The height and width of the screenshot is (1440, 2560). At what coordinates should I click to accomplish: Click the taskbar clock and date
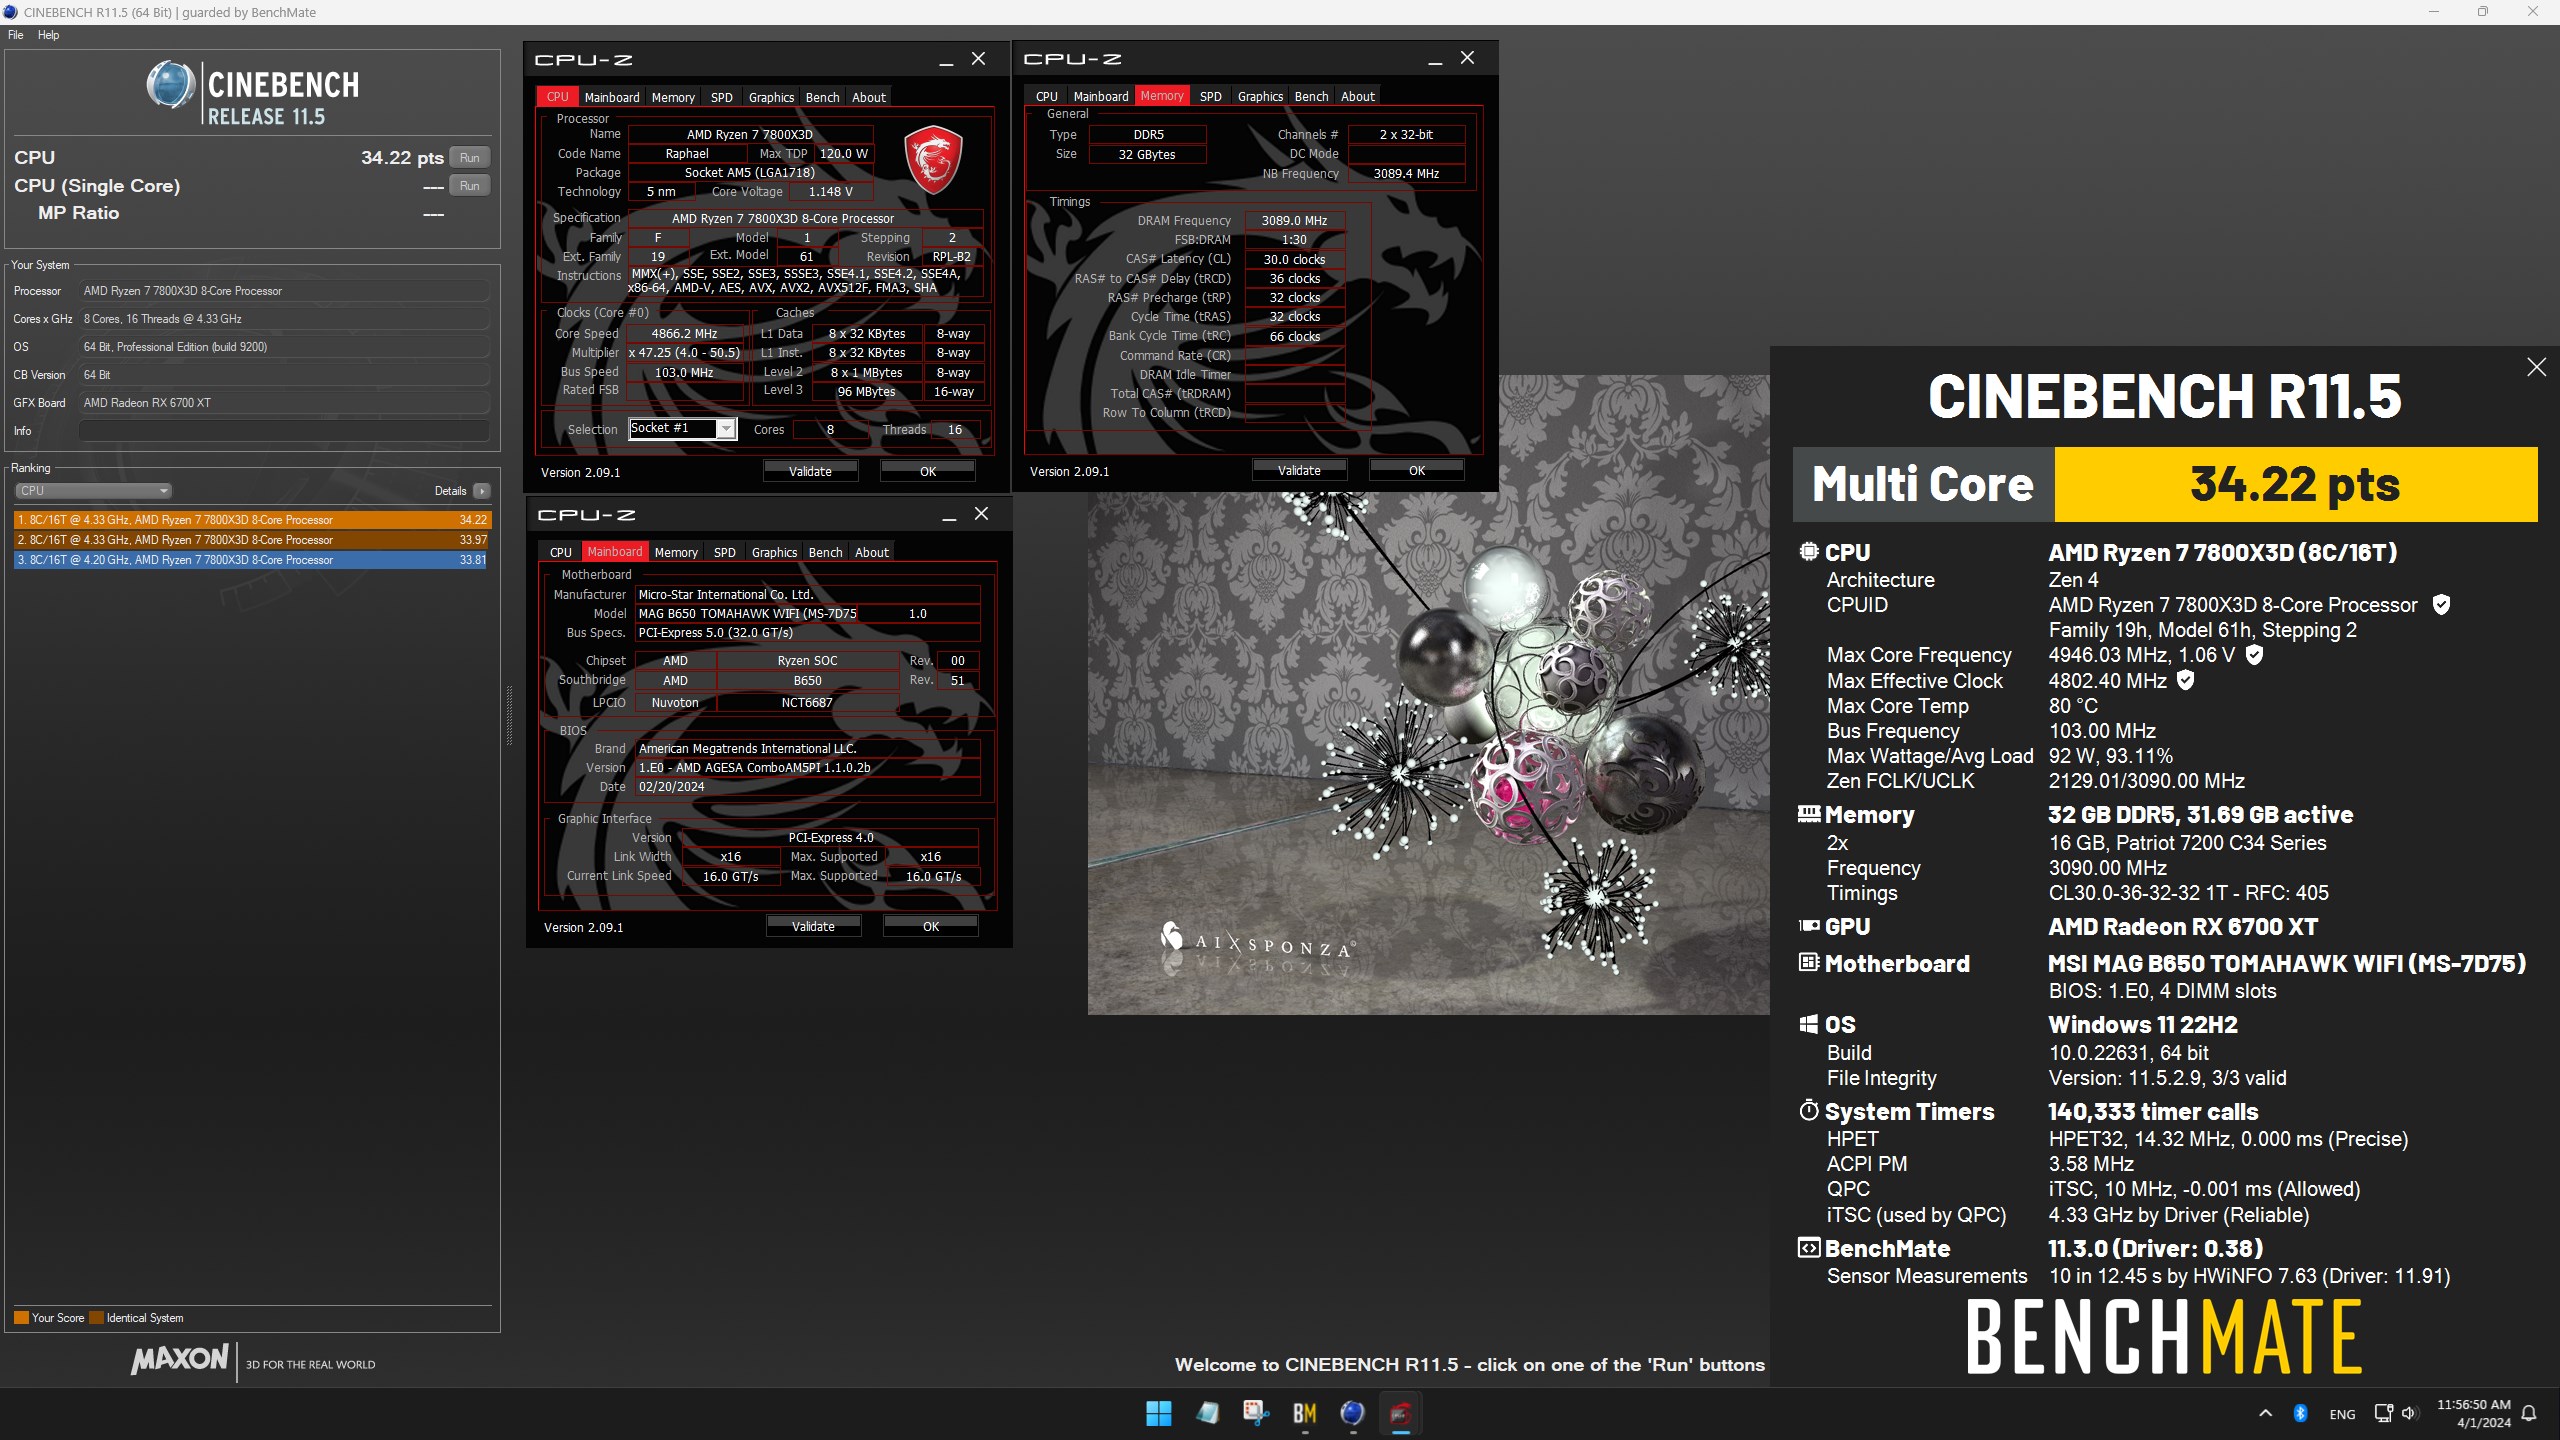(x=2473, y=1413)
